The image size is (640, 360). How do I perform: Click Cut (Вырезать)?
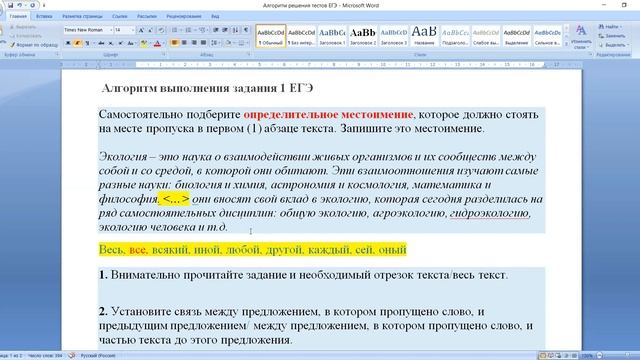pyautogui.click(x=24, y=27)
